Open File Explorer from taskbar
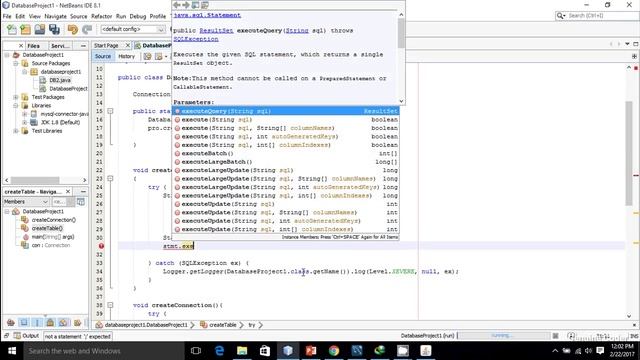This screenshot has width=640, height=360. tap(242, 351)
